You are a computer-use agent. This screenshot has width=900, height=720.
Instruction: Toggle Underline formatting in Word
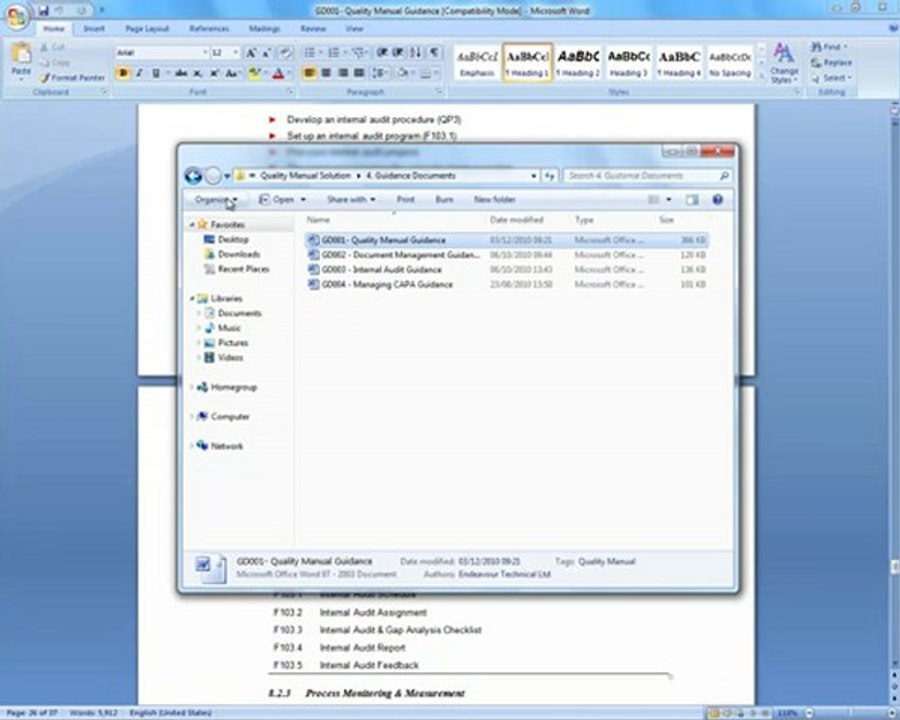click(156, 73)
